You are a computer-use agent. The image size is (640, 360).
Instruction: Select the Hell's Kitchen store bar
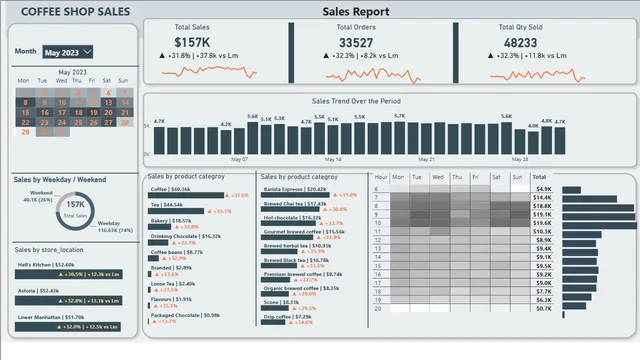pos(69,274)
